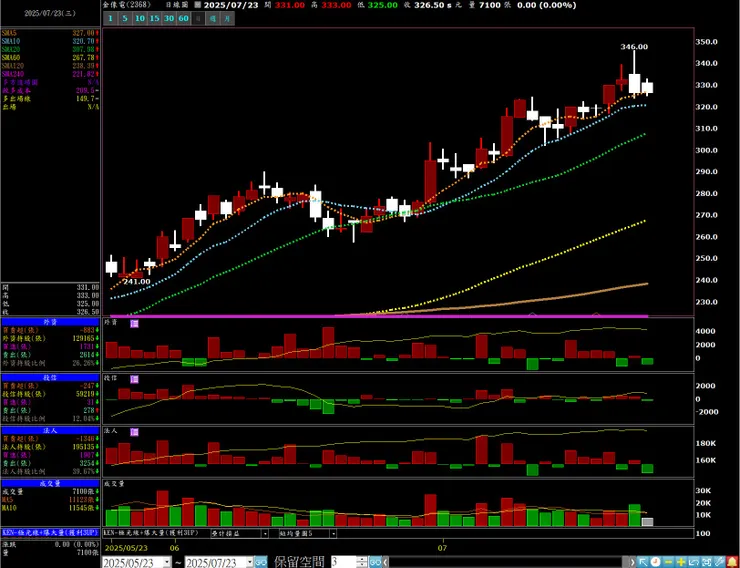Click the SMA20 indicator row
Viewport: 740px width, 568px height.
coord(50,50)
